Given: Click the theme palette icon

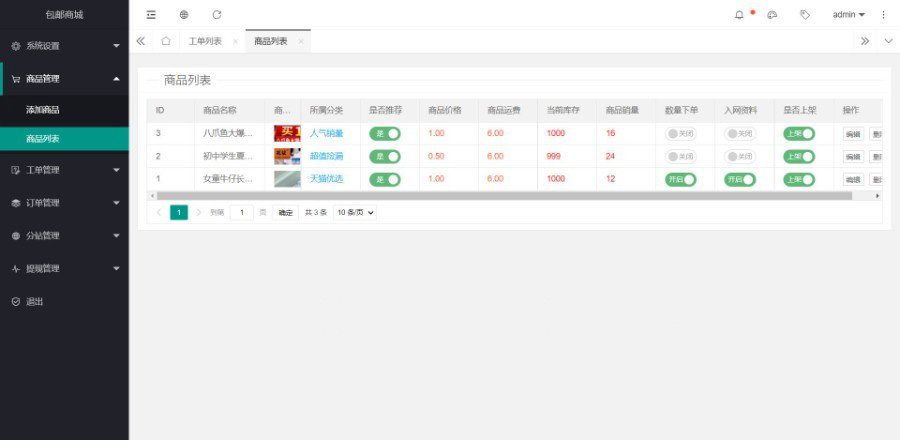Looking at the screenshot, I should (771, 15).
